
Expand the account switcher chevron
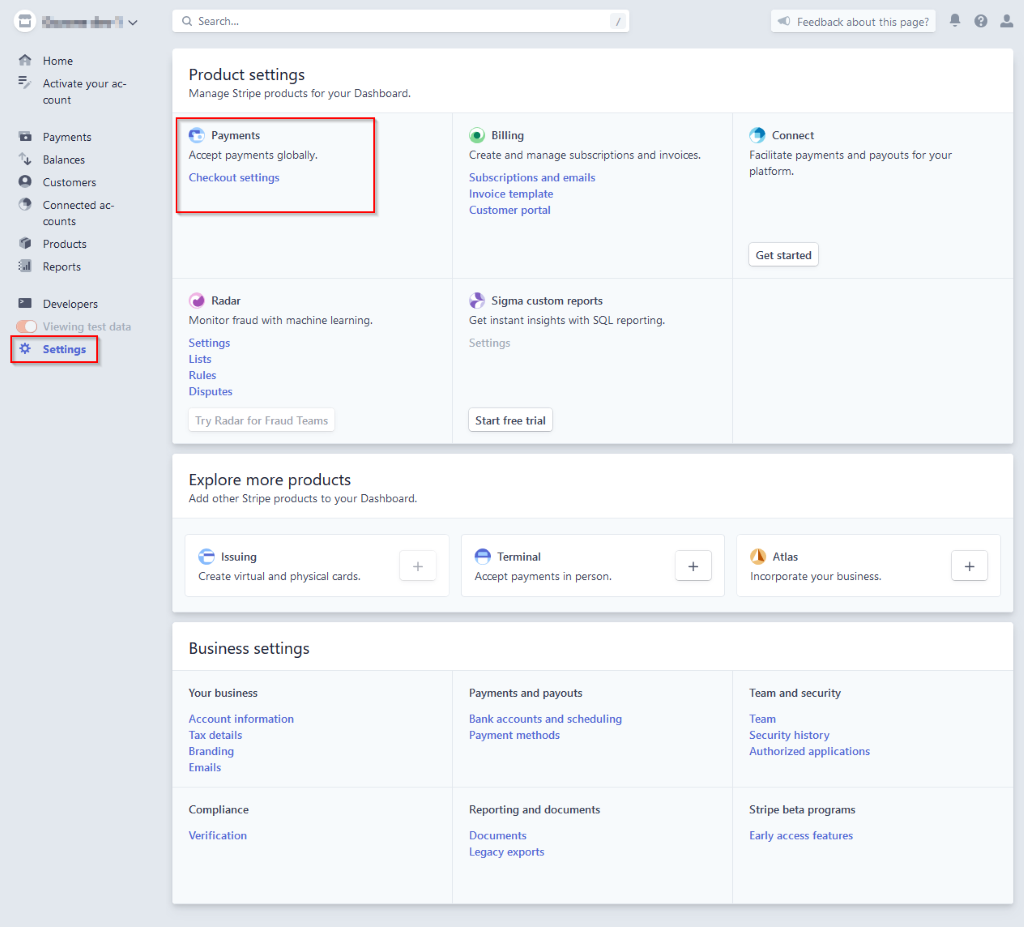[133, 22]
